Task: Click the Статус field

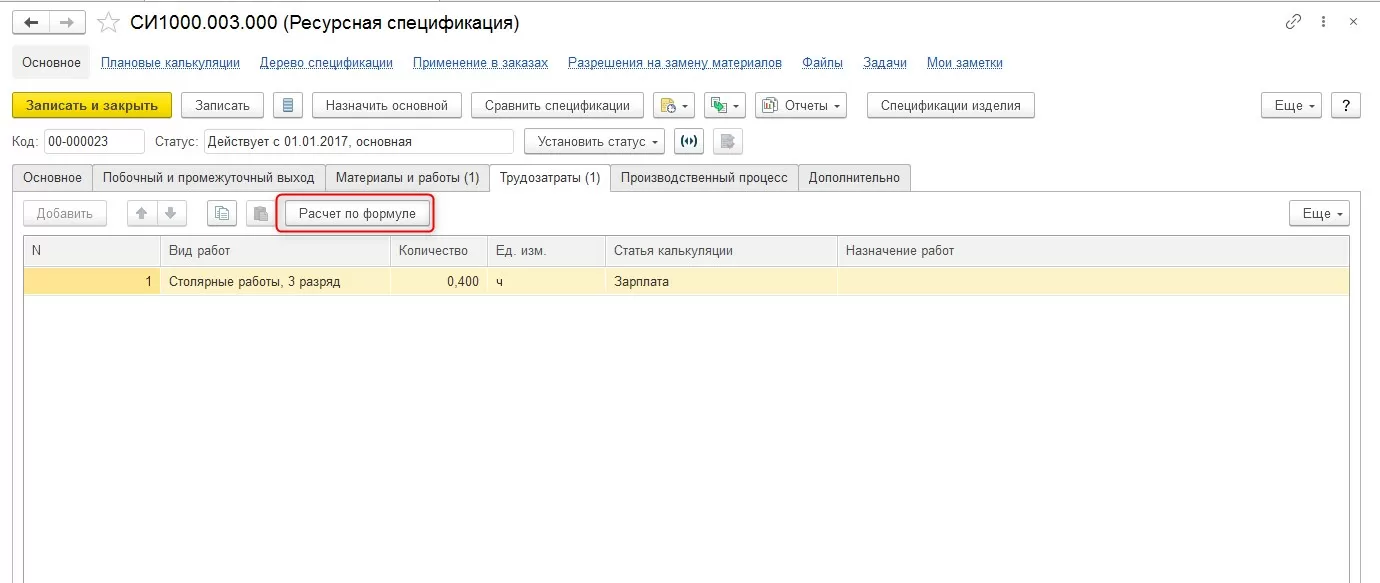Action: (x=358, y=141)
